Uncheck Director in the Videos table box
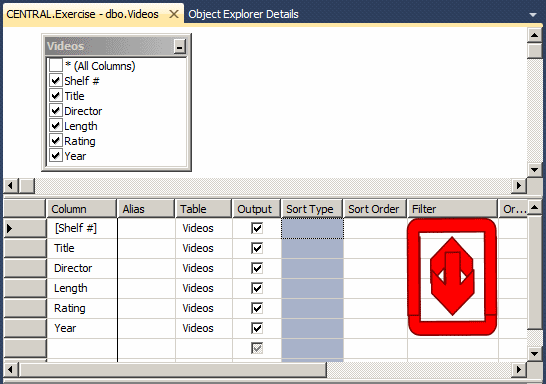Image resolution: width=546 pixels, height=384 pixels. click(56, 111)
